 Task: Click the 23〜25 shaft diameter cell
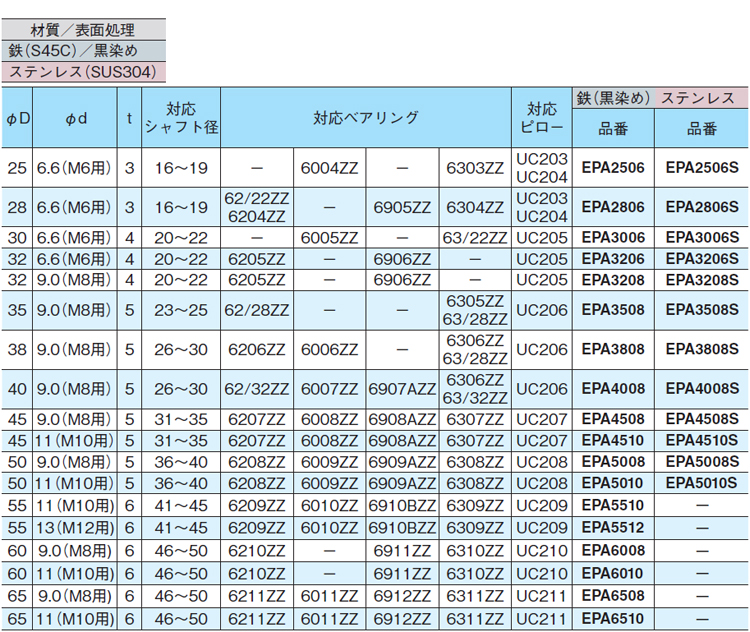pyautogui.click(x=181, y=310)
